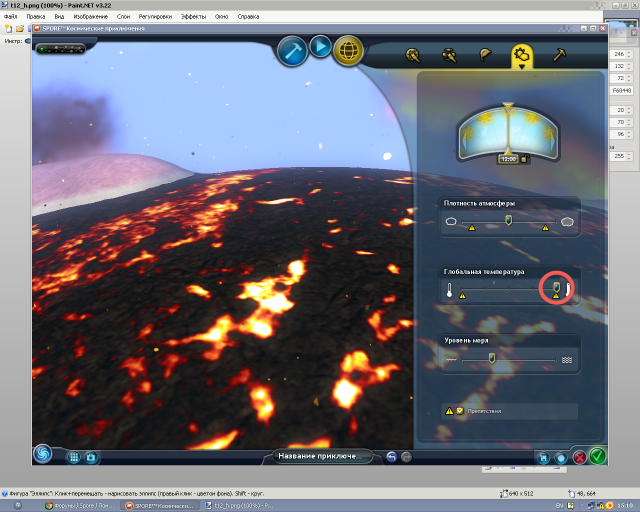
Task: Open the Эффекты menu
Action: [x=193, y=17]
